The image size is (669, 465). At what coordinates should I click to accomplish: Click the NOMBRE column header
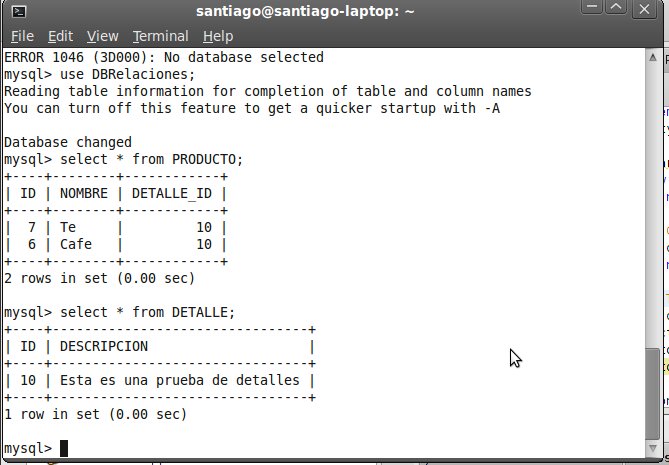pyautogui.click(x=84, y=193)
